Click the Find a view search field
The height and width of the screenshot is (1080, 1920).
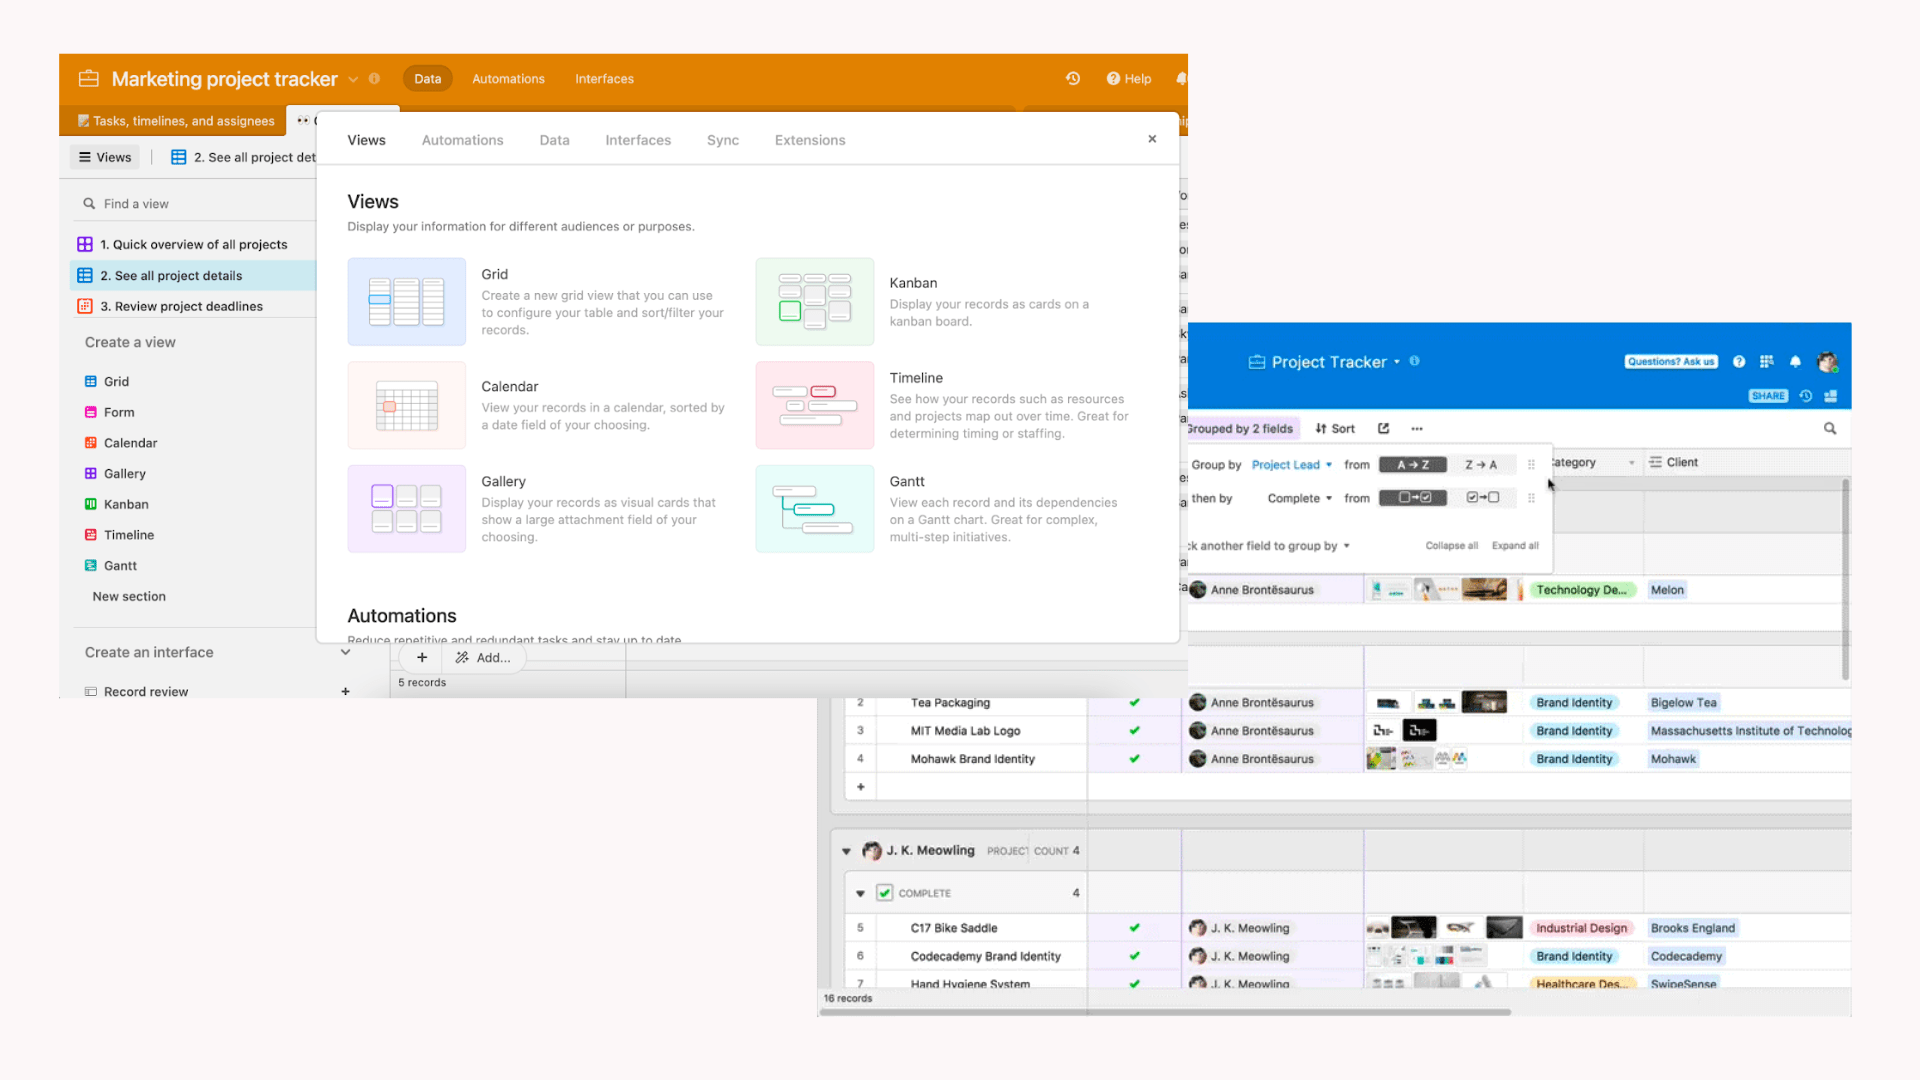(x=136, y=204)
